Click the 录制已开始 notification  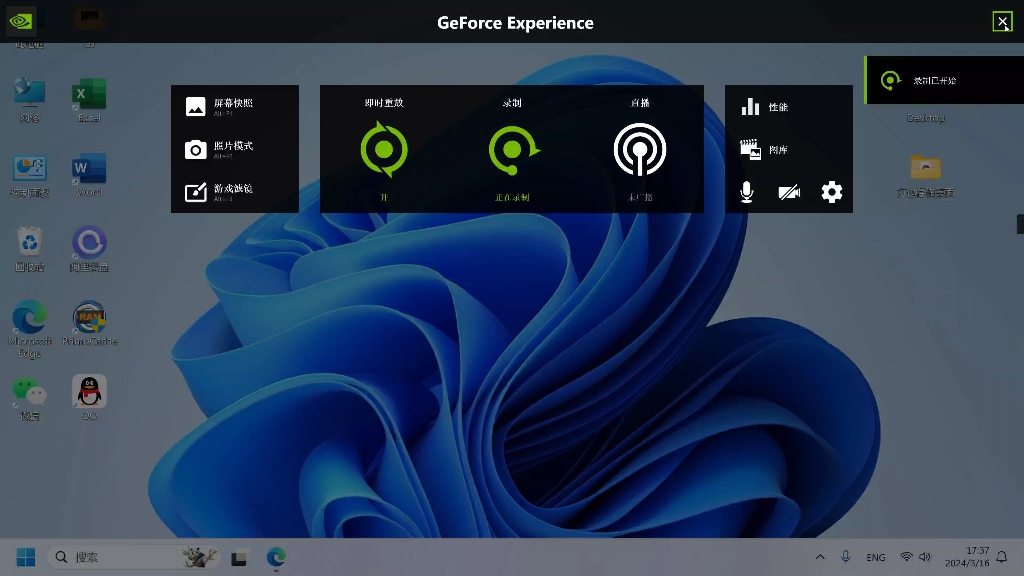944,80
